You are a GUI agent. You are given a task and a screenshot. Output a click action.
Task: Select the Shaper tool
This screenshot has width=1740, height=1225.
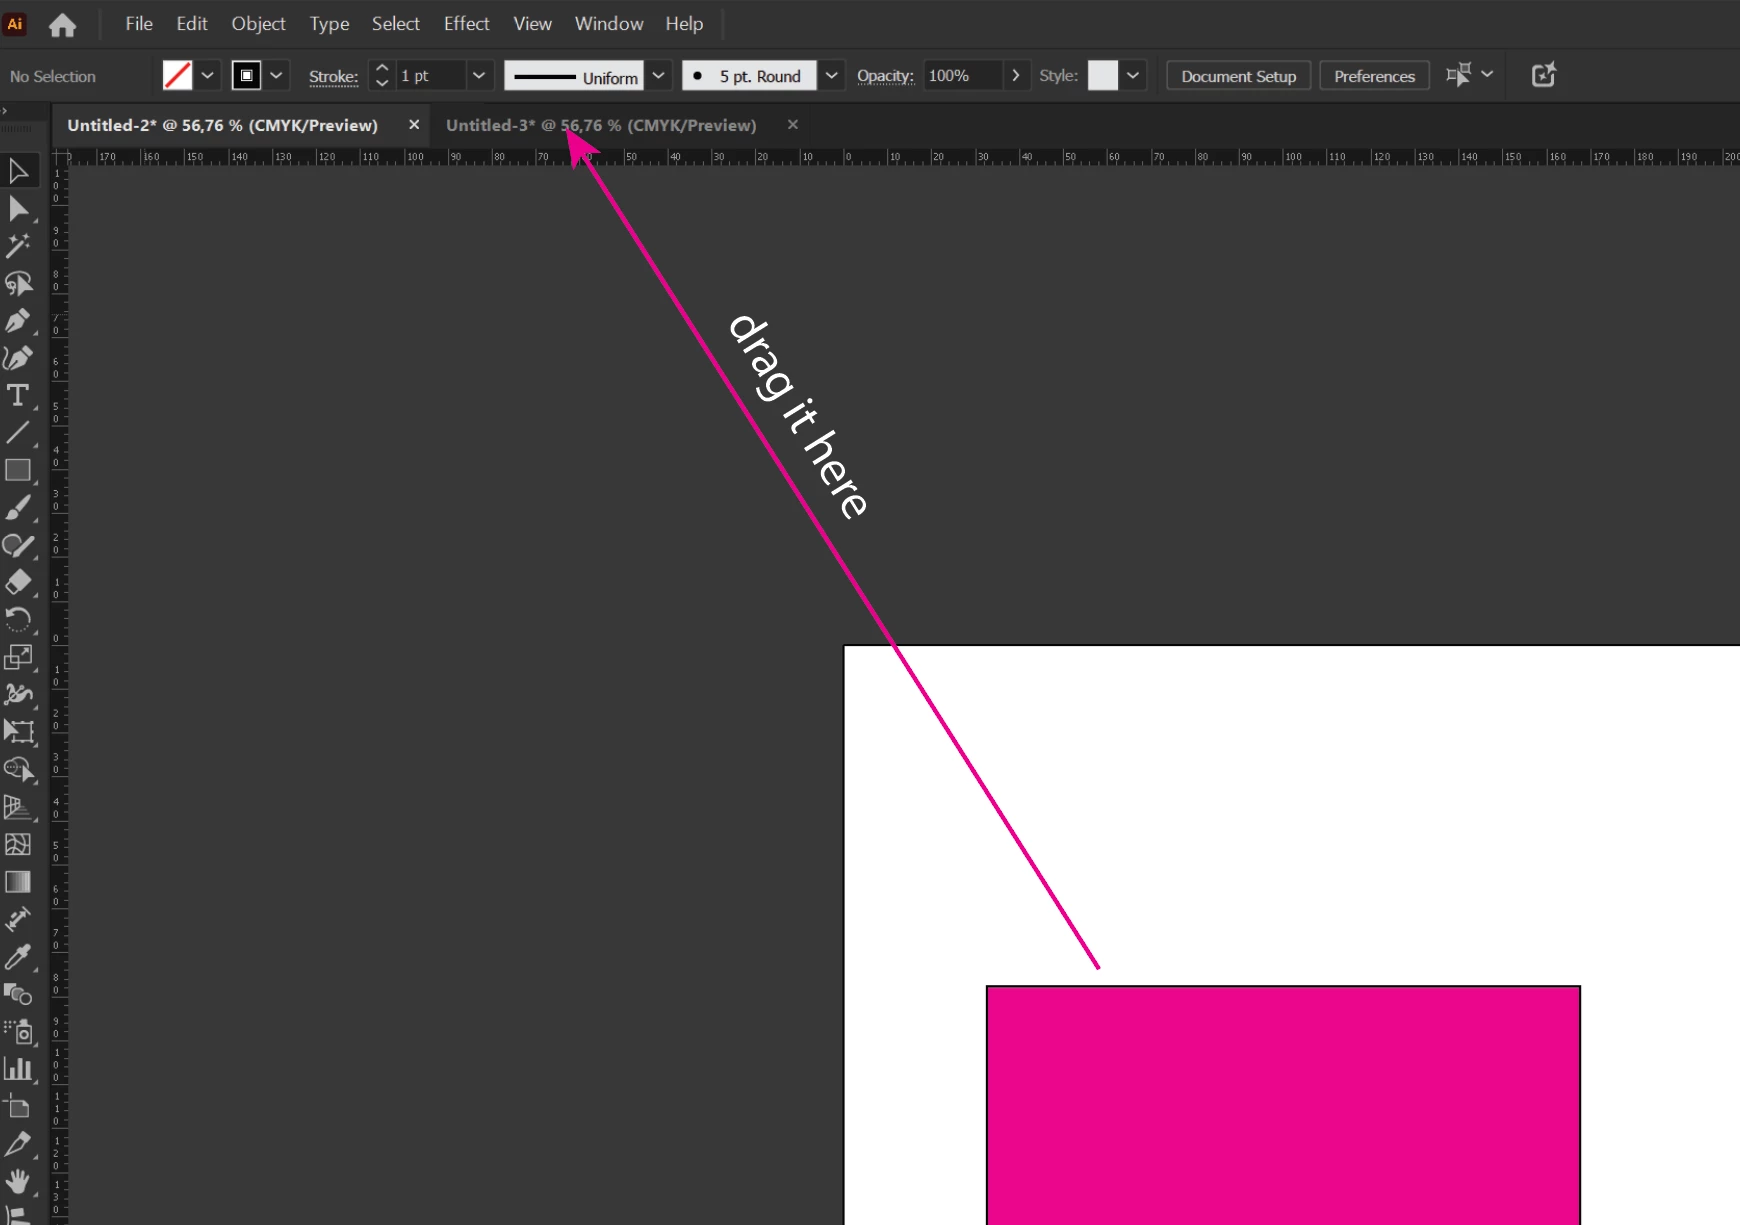pos(18,545)
